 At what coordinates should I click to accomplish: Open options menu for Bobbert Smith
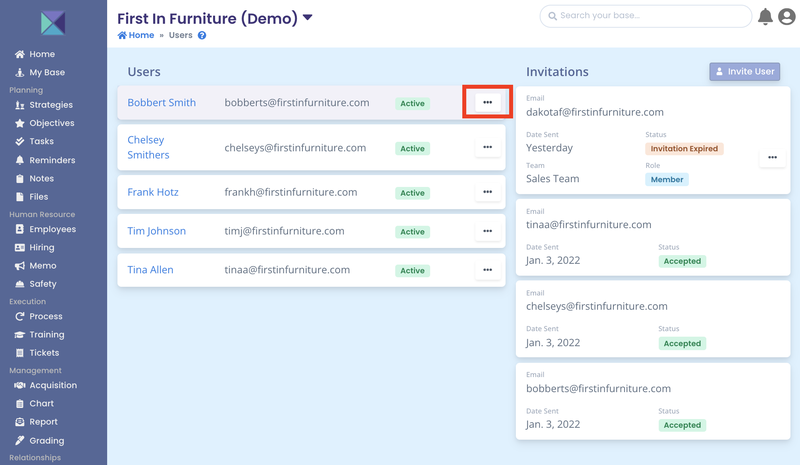[x=487, y=103]
